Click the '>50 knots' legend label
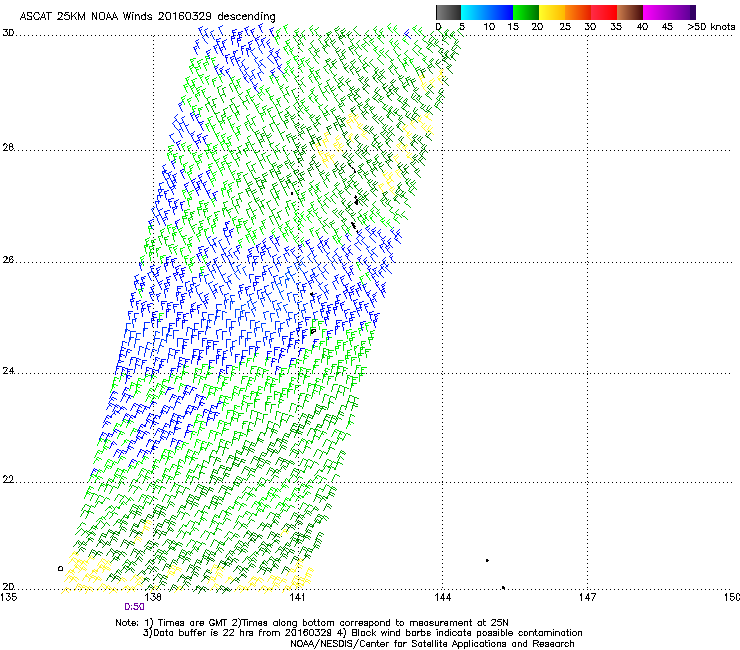This screenshot has width=740, height=650. point(711,27)
